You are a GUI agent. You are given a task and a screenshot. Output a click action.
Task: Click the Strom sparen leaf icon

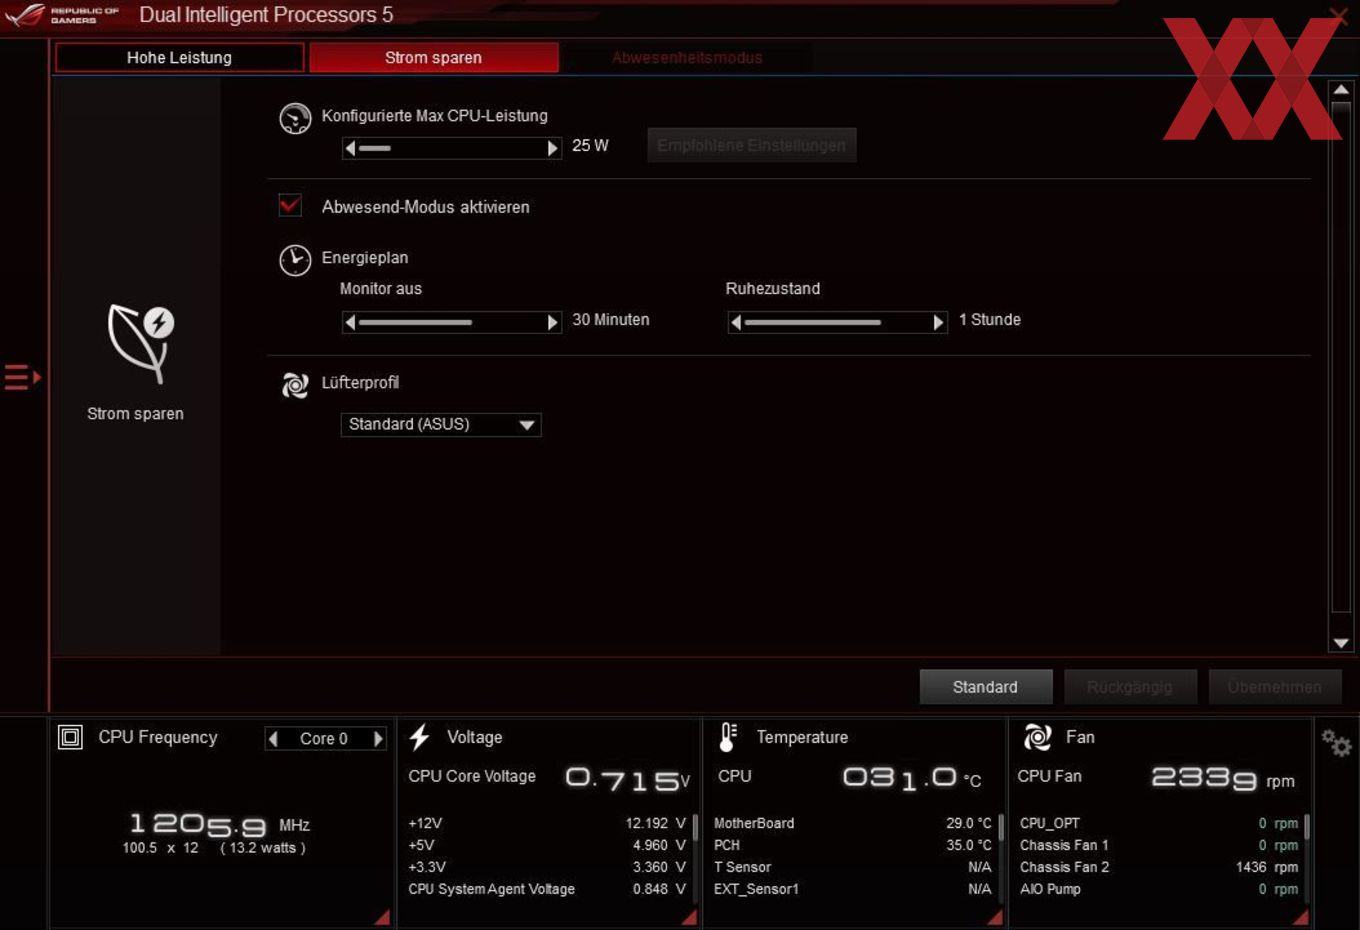pyautogui.click(x=141, y=343)
